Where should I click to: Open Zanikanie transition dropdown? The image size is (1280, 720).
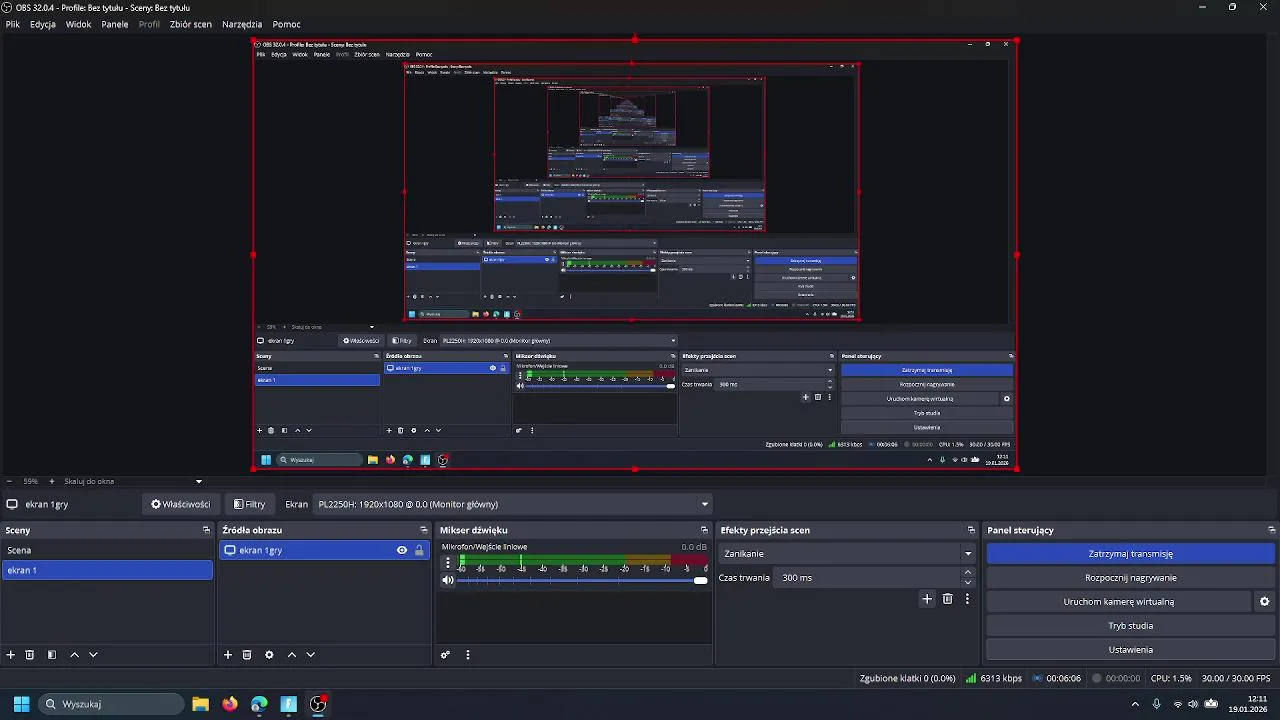(848, 554)
